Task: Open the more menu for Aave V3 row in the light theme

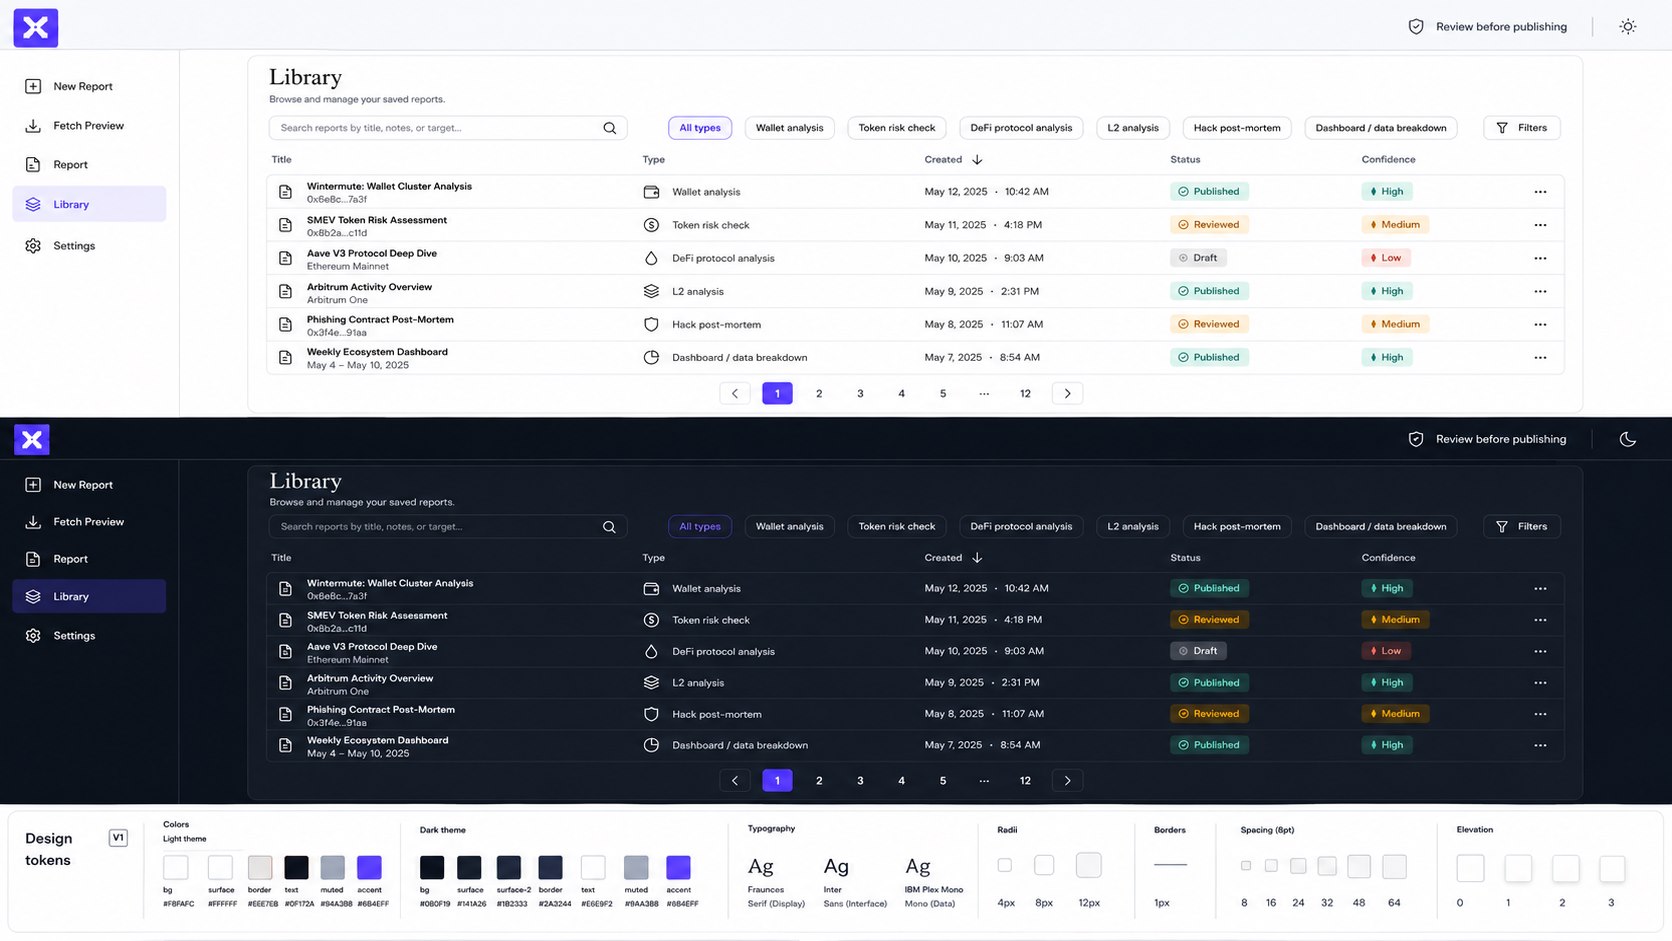Action: click(1540, 258)
